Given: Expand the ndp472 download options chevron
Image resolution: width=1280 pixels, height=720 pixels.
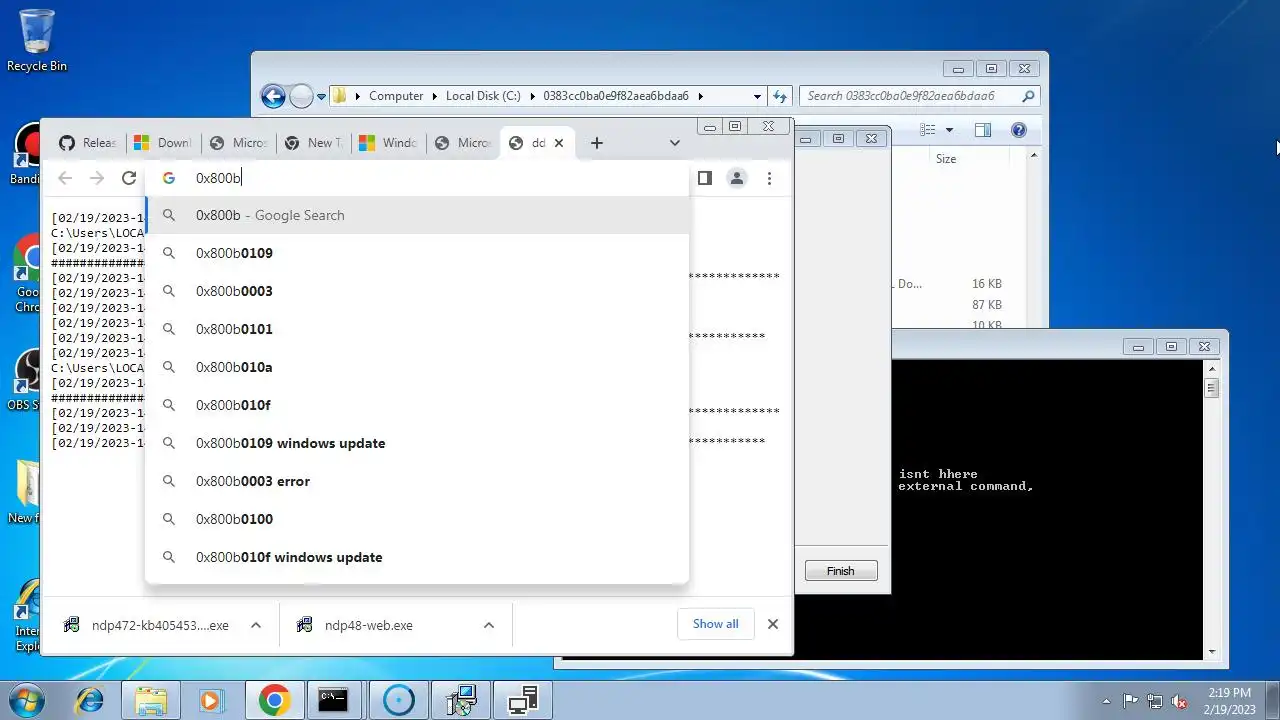Looking at the screenshot, I should (256, 625).
